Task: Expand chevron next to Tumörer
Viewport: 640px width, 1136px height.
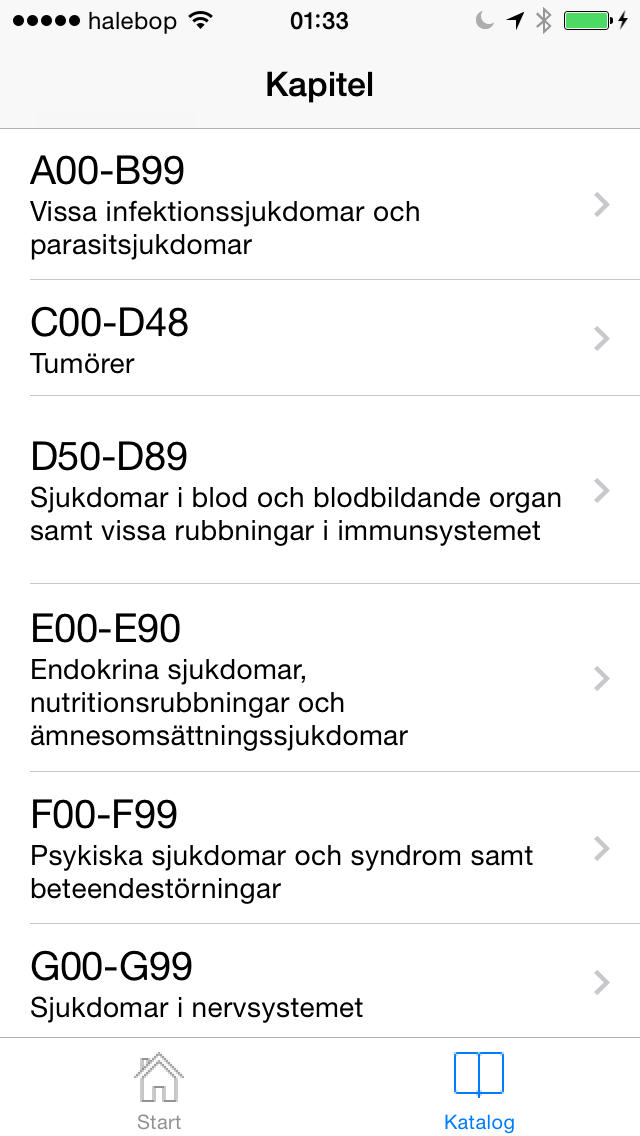Action: [x=602, y=338]
